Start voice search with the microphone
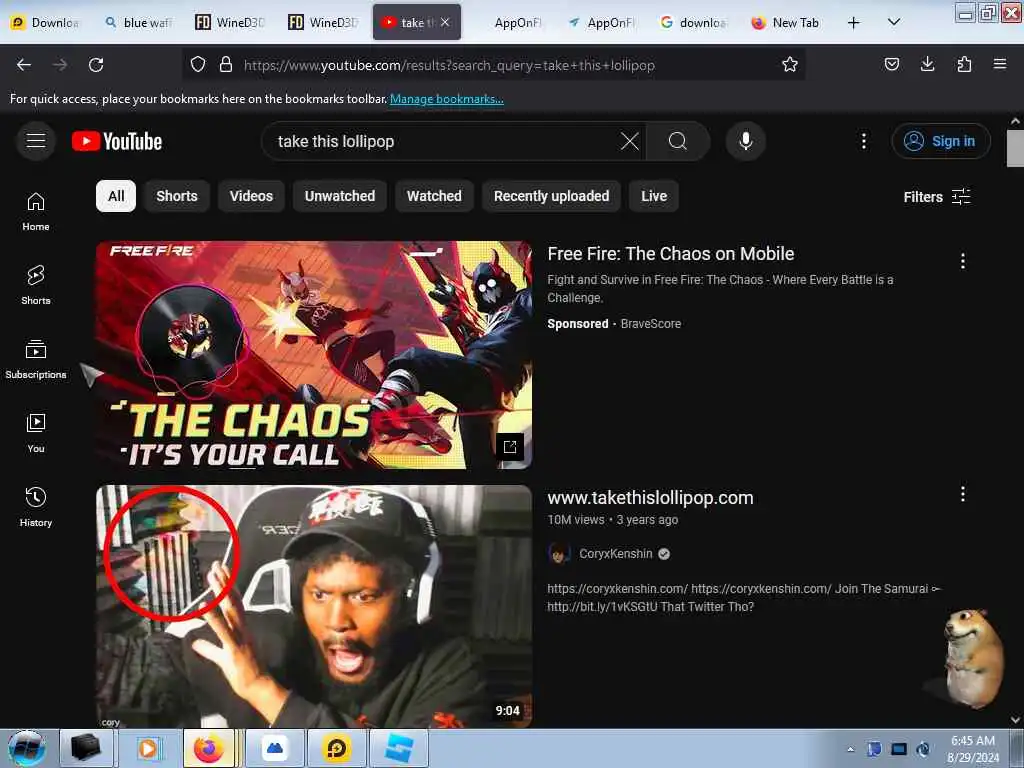 746,141
